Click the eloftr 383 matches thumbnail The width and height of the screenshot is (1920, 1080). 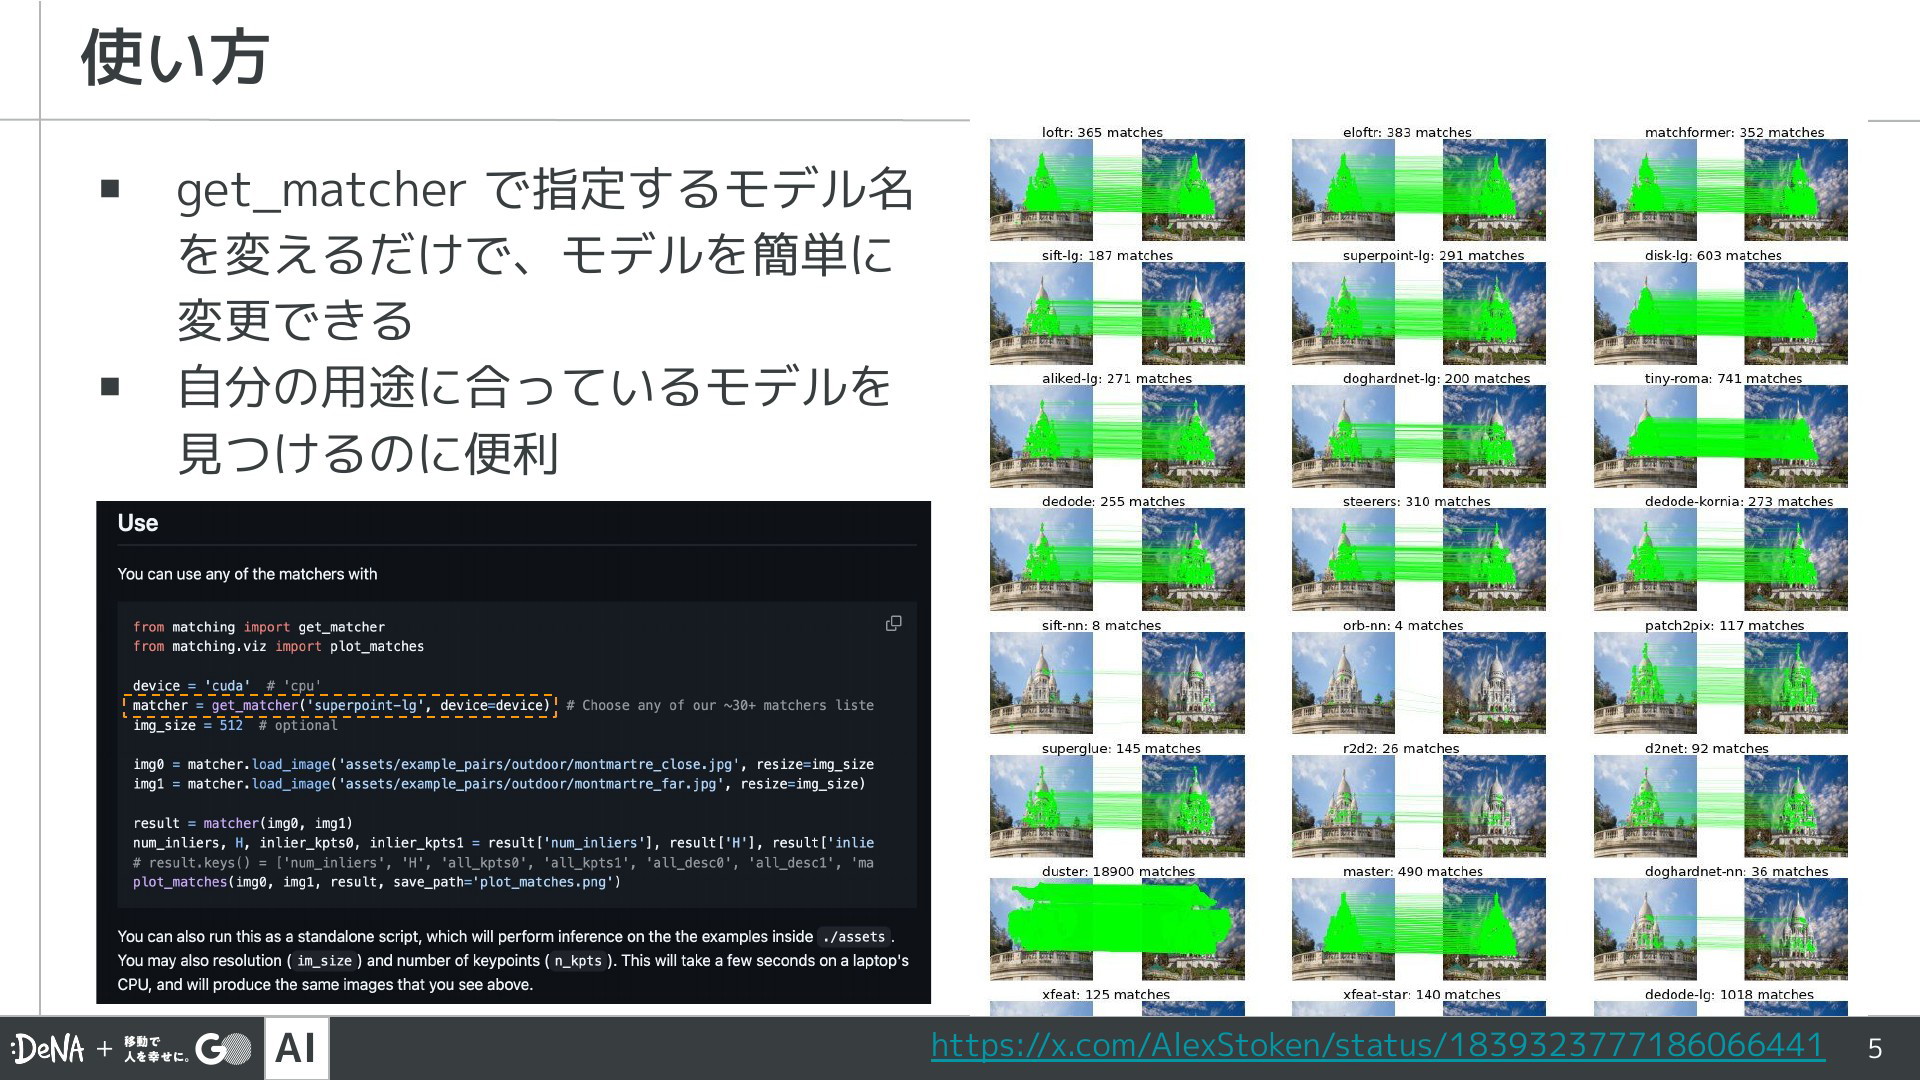(x=1419, y=190)
